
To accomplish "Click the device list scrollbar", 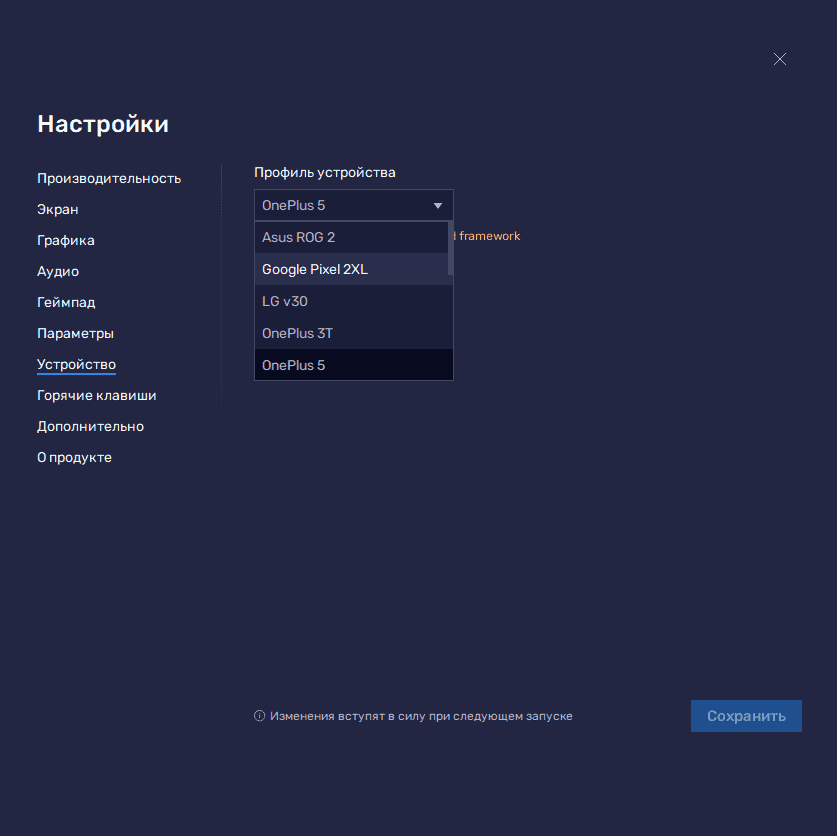I will (450, 250).
